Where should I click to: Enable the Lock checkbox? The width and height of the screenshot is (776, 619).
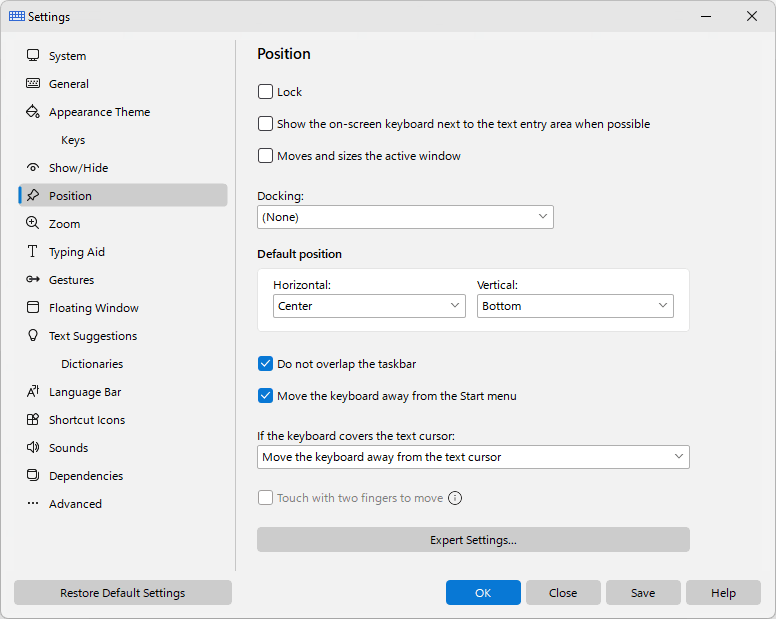[x=265, y=92]
